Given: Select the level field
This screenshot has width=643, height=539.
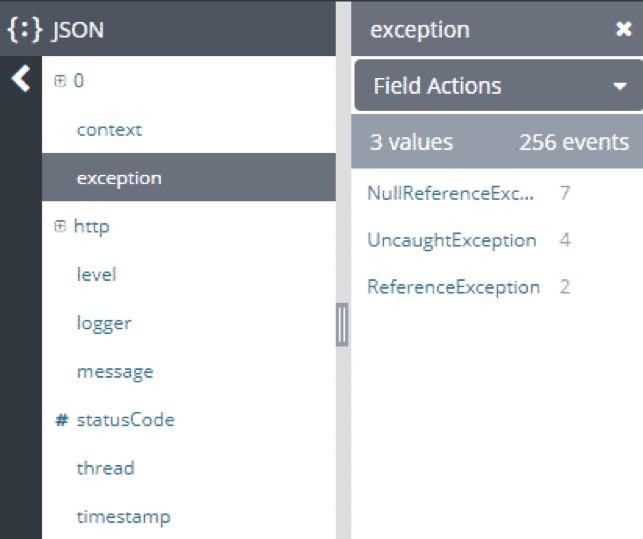Looking at the screenshot, I should pyautogui.click(x=96, y=274).
